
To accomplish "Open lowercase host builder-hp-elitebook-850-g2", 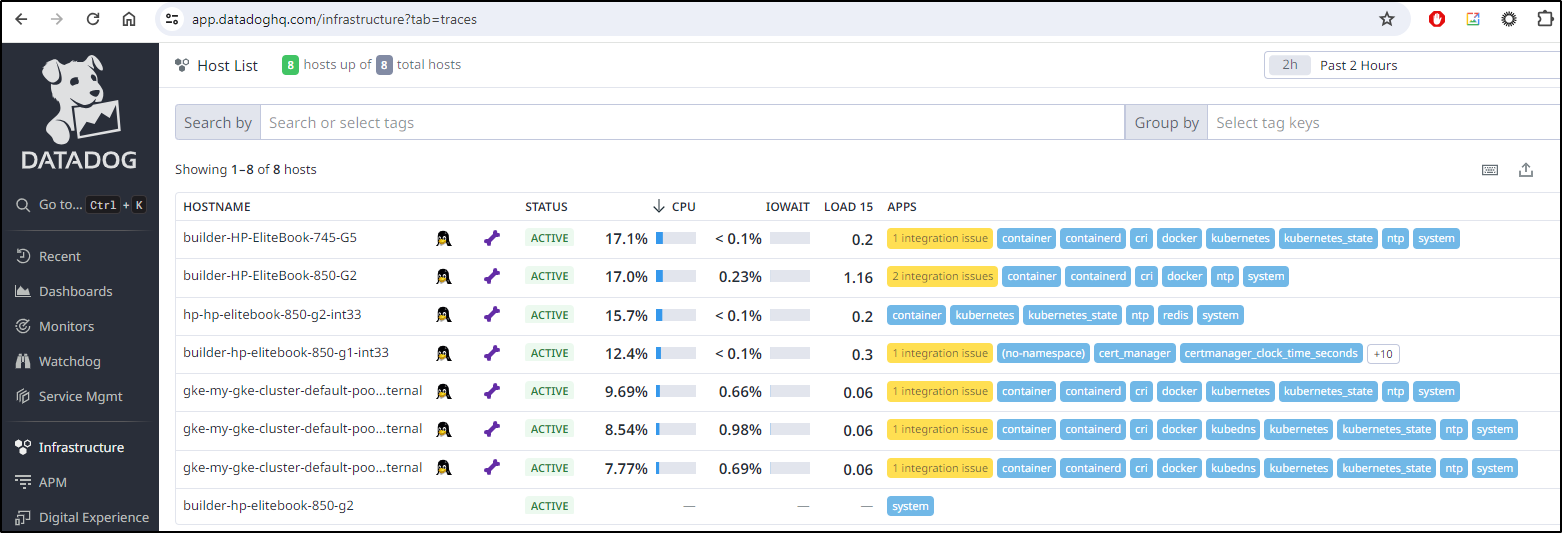I will tap(268, 505).
